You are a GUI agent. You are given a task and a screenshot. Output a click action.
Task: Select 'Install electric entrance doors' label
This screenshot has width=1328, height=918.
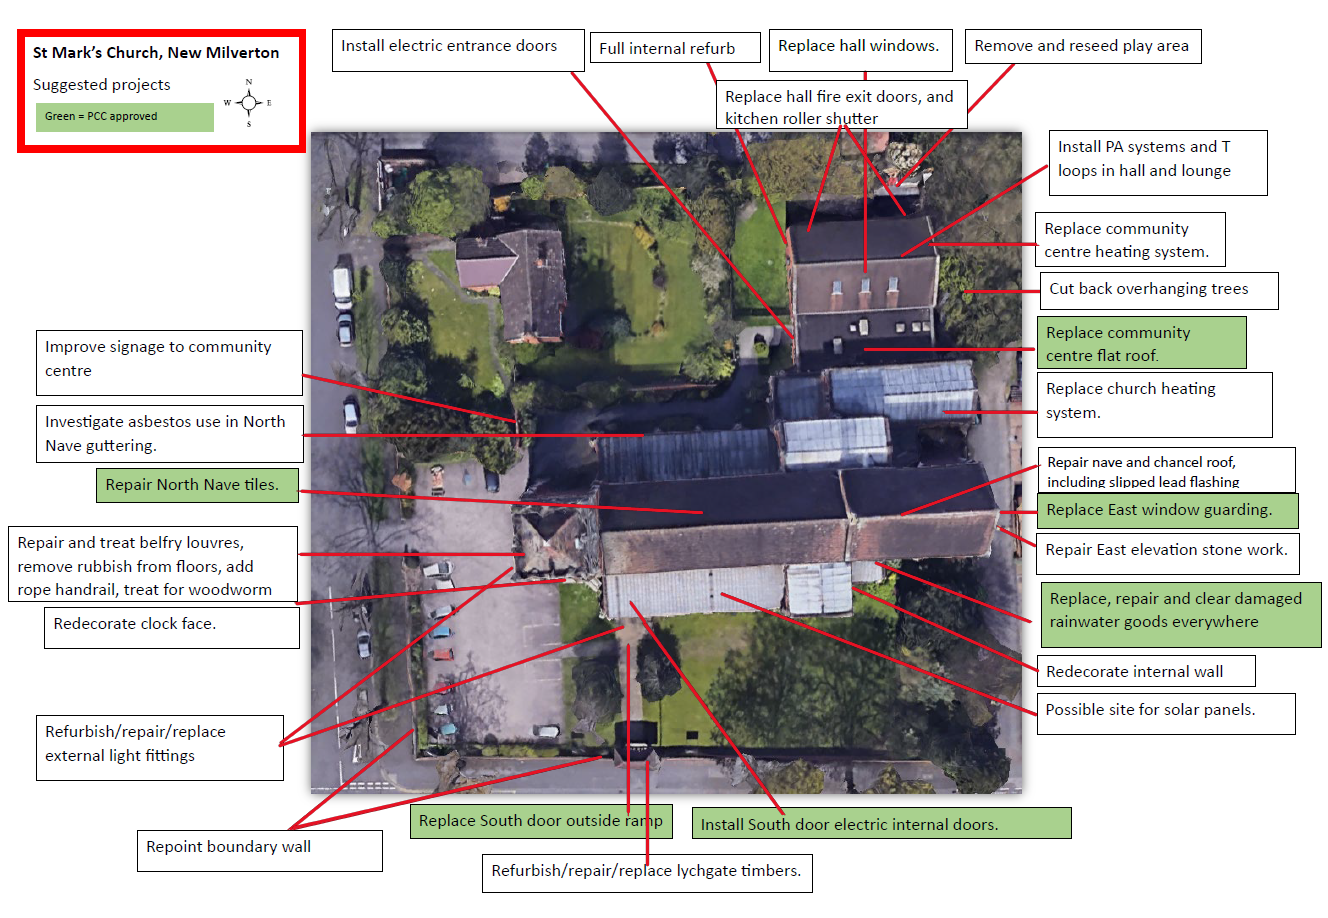click(x=458, y=50)
